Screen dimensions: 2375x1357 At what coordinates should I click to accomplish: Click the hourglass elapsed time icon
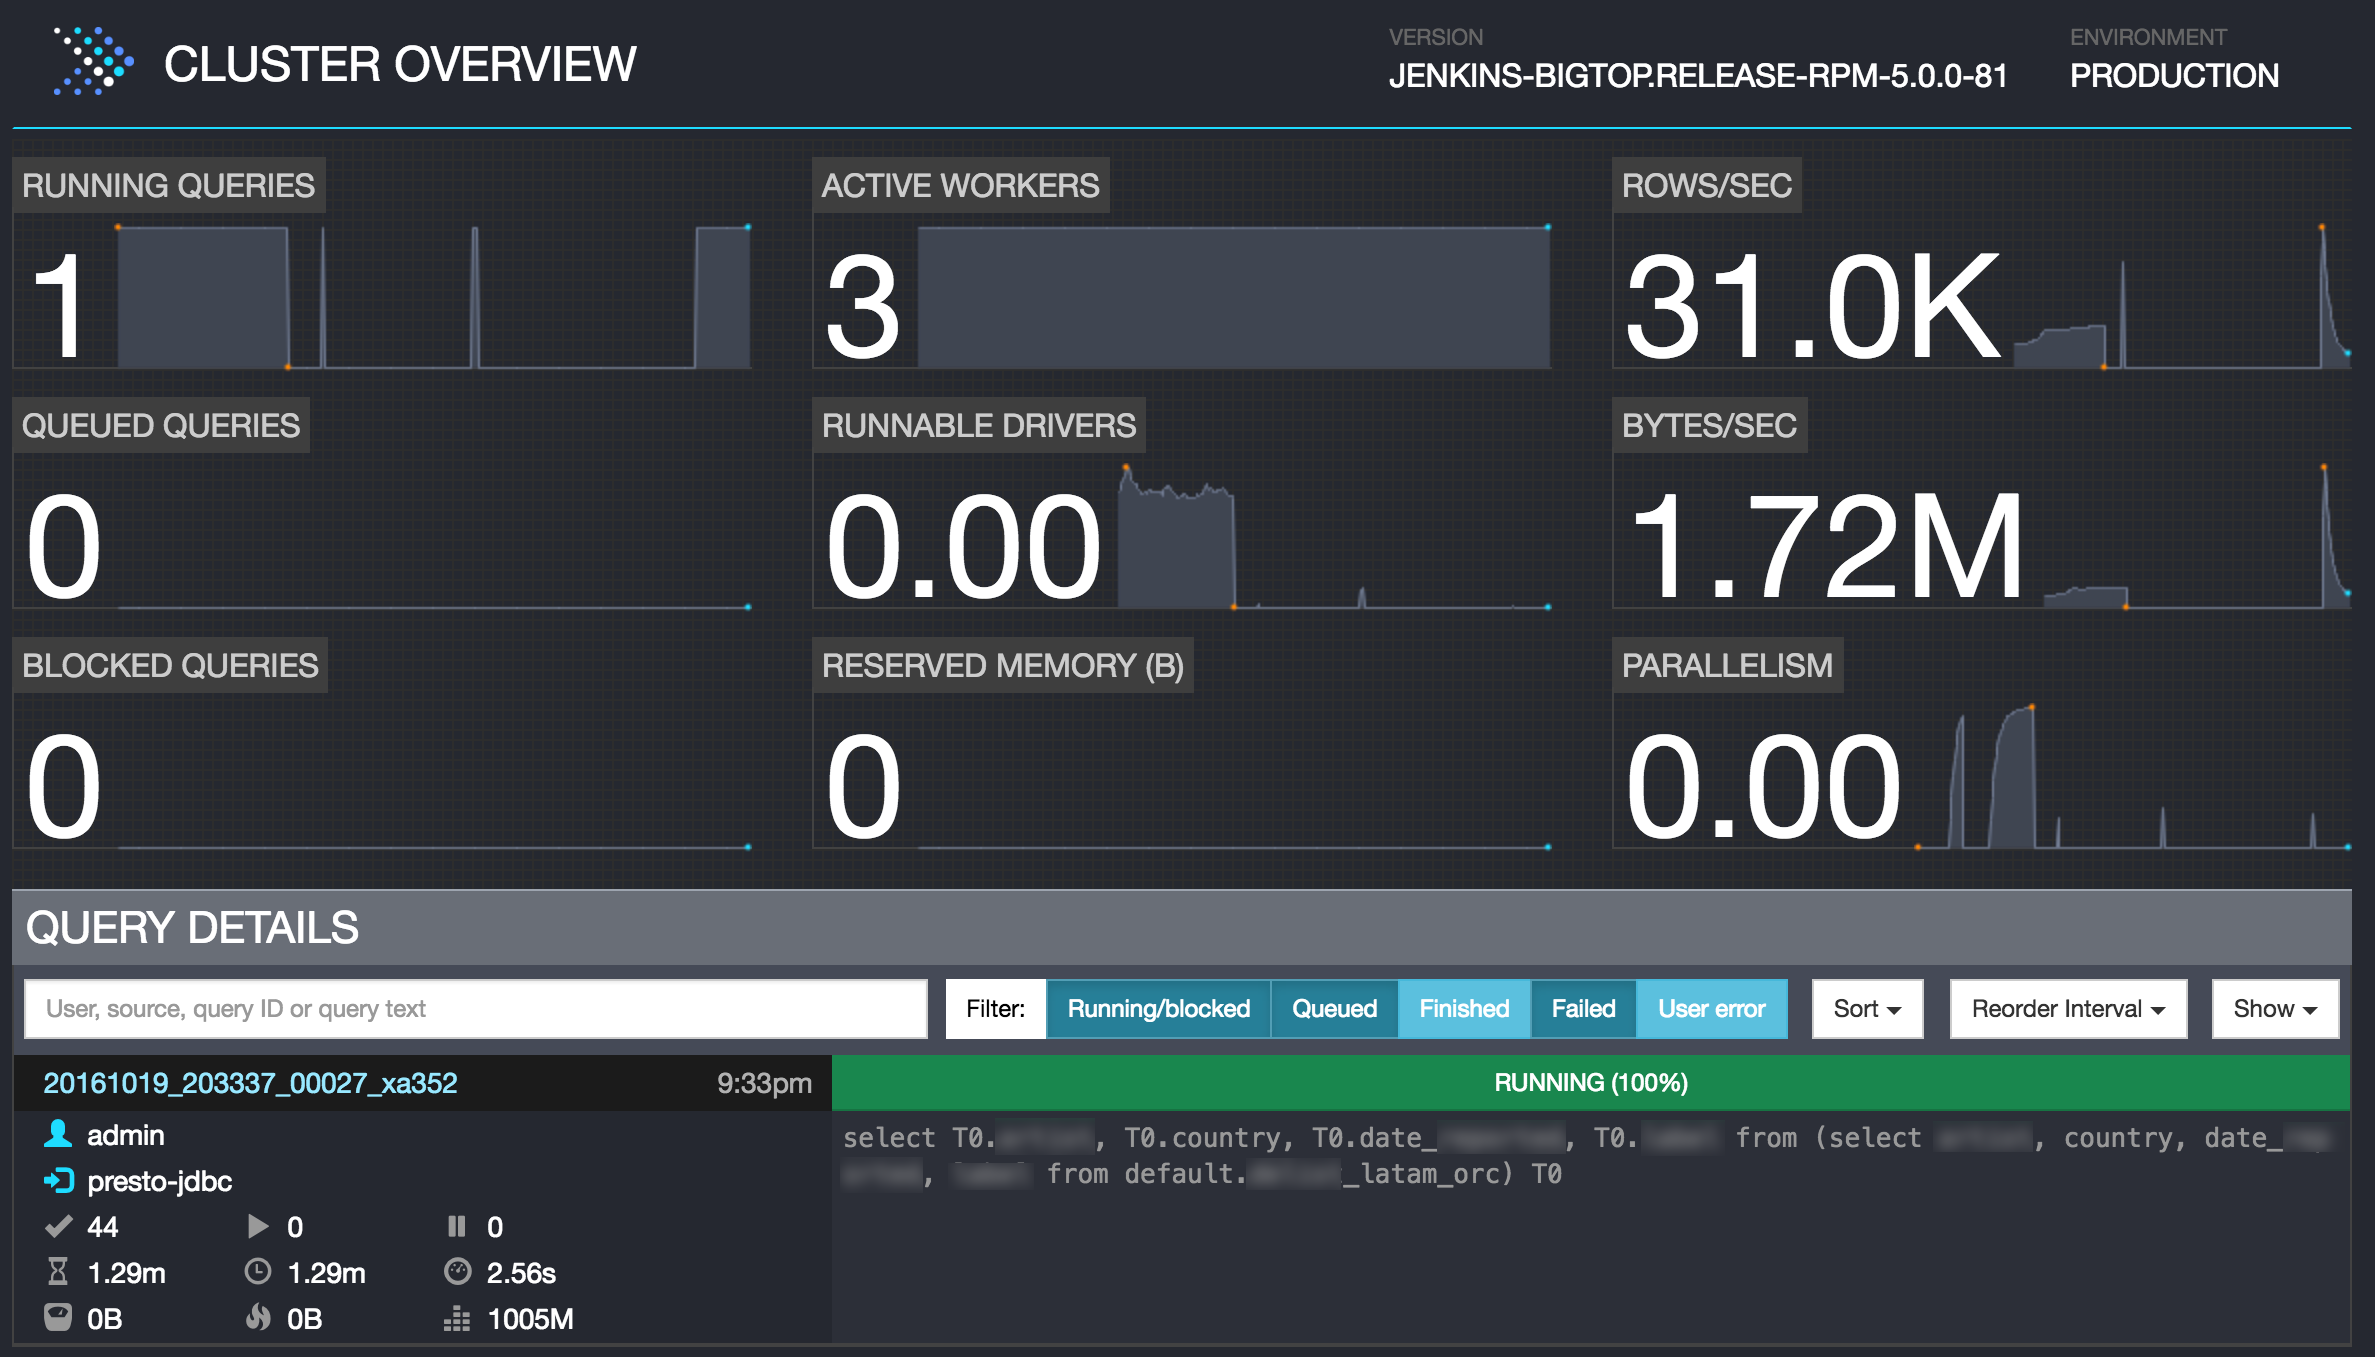[x=58, y=1272]
